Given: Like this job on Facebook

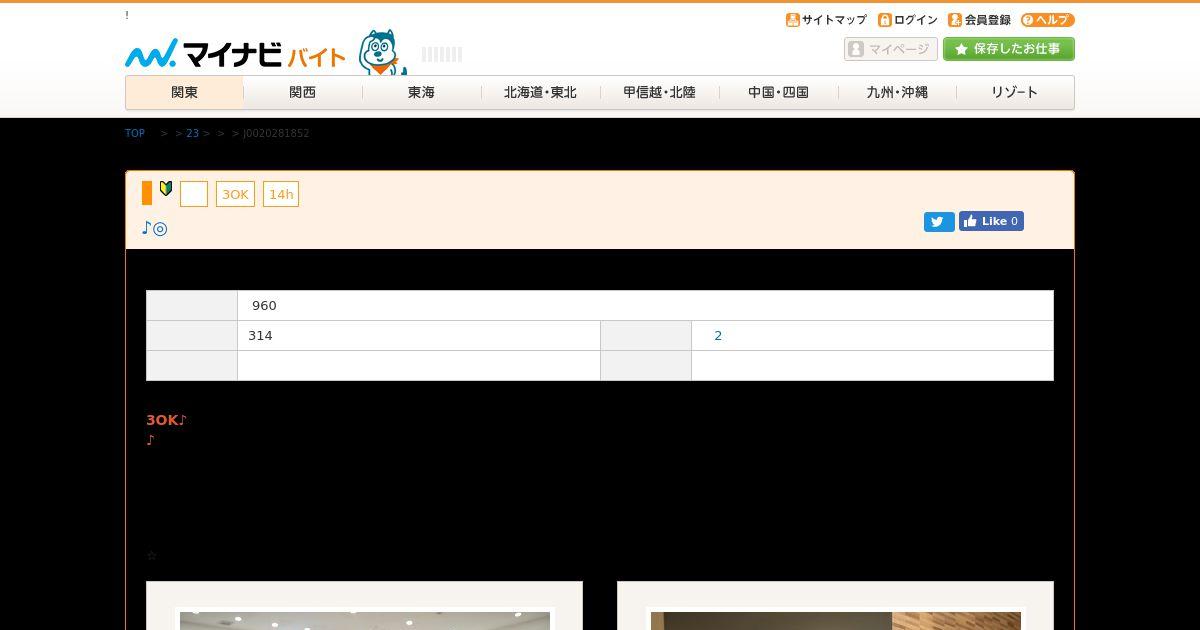Looking at the screenshot, I should pyautogui.click(x=991, y=221).
